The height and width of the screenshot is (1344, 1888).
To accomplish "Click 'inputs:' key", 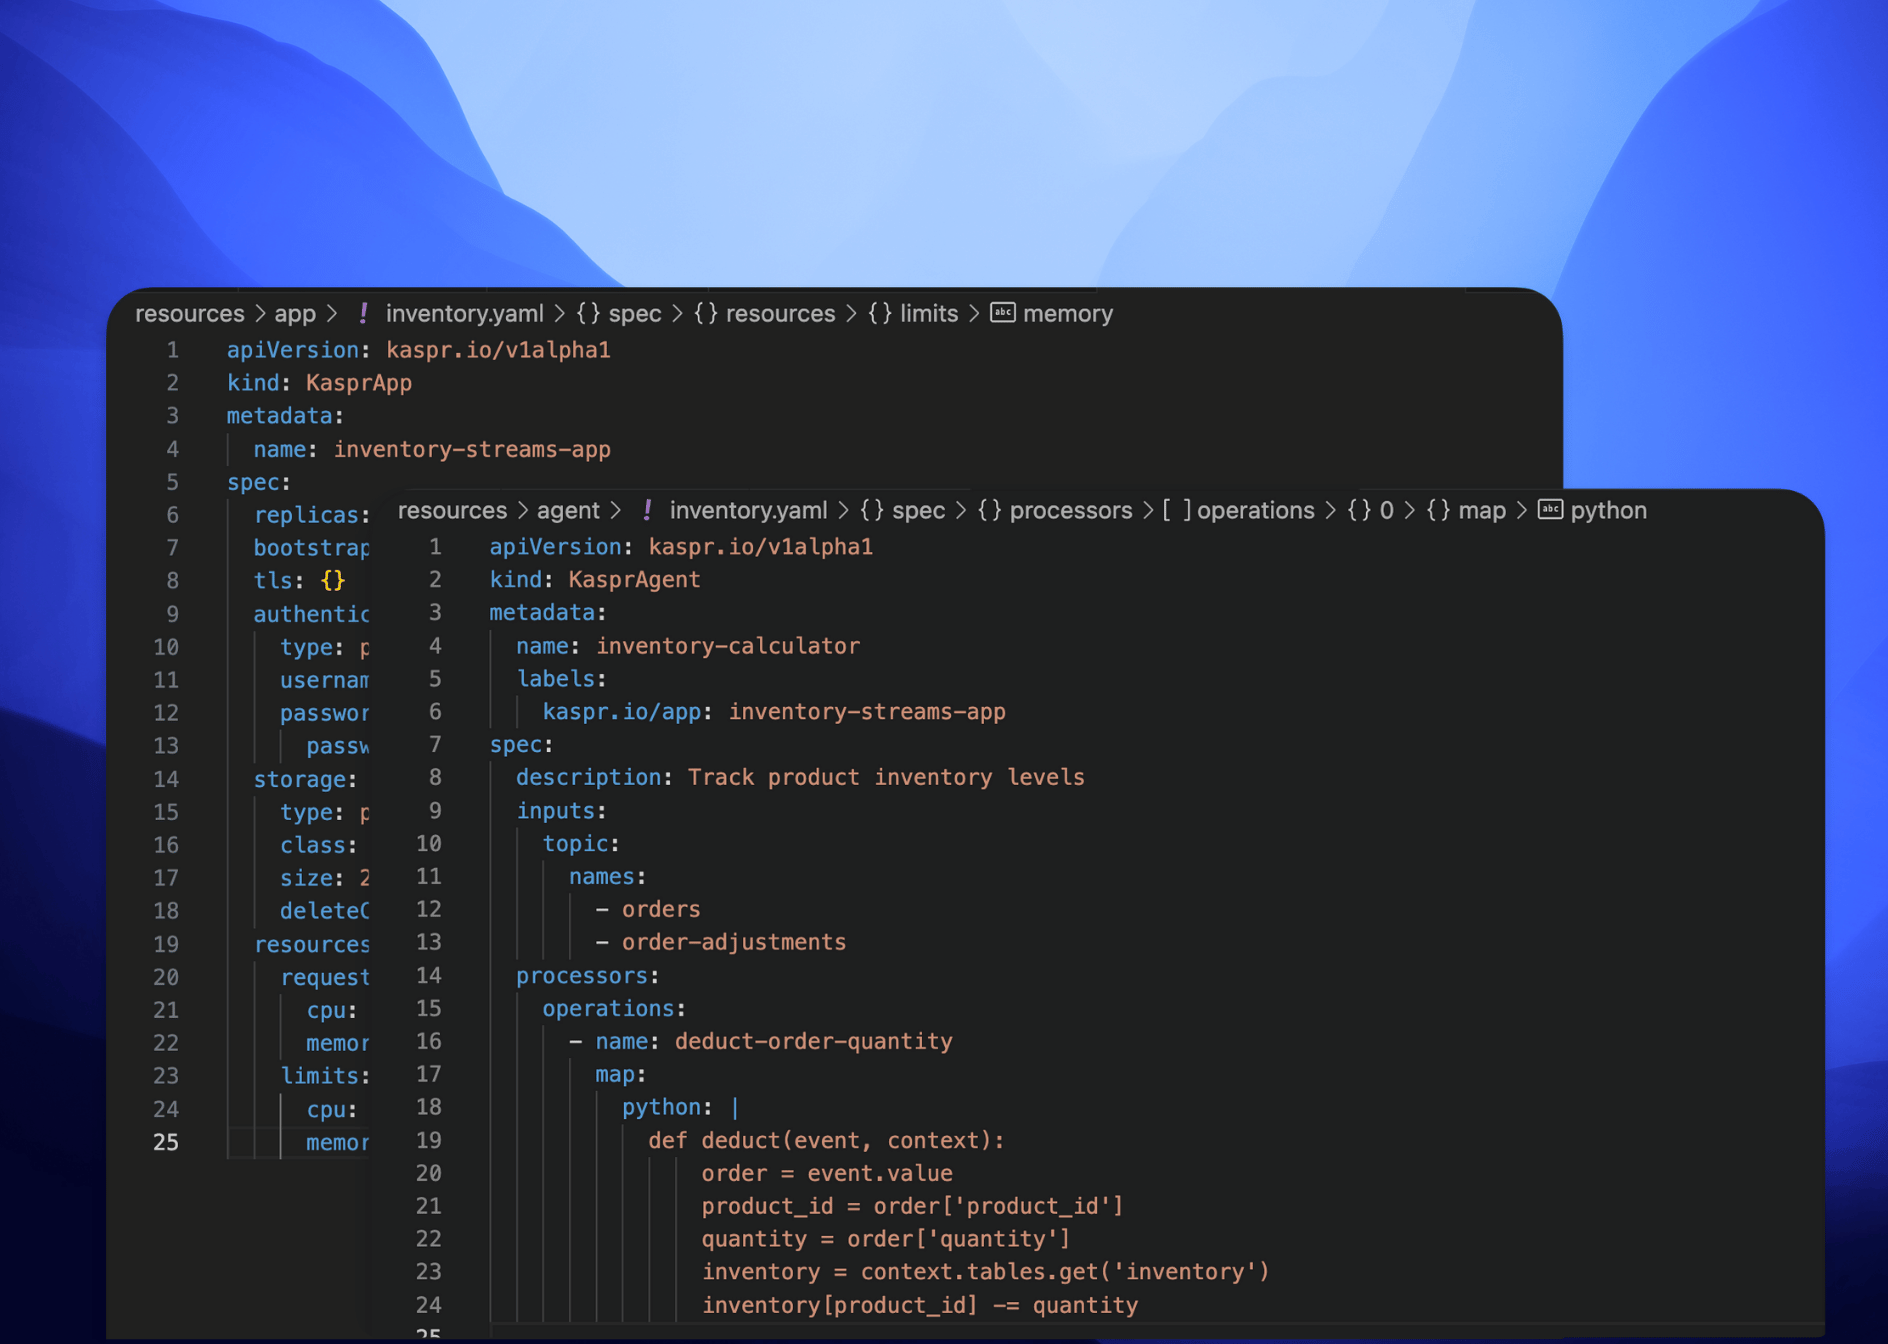I will tap(562, 811).
